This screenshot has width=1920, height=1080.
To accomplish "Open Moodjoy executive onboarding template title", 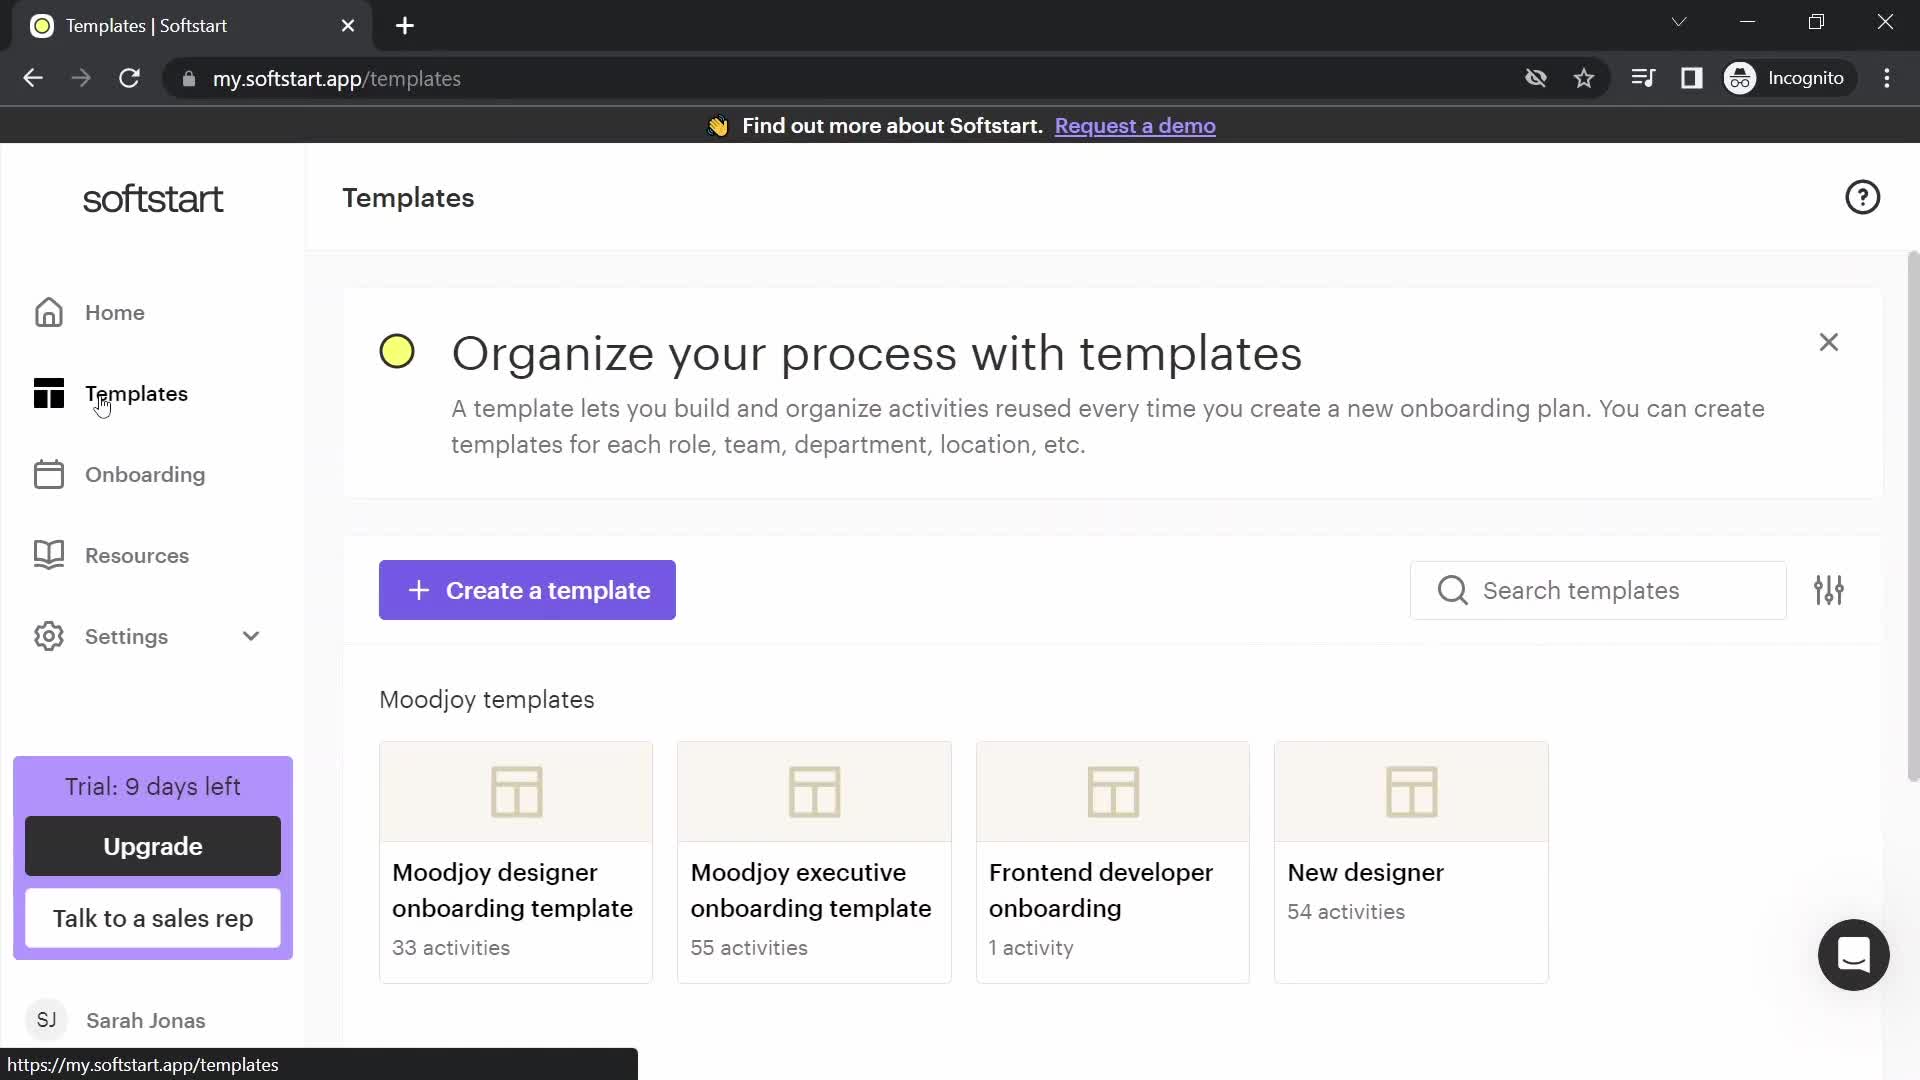I will [811, 891].
